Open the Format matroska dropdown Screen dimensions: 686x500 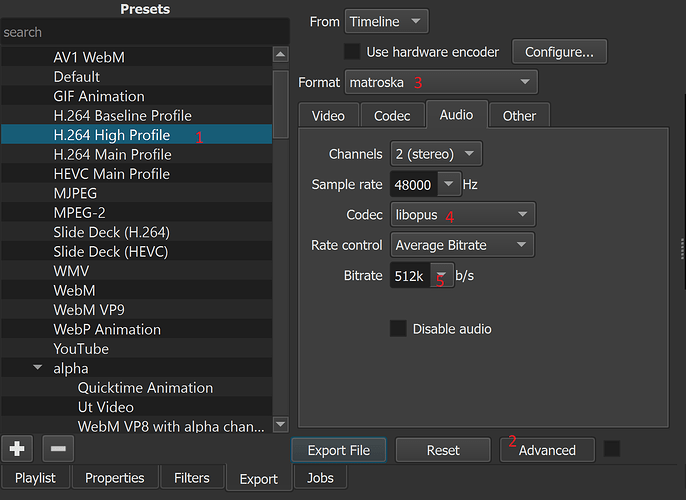pyautogui.click(x=441, y=82)
